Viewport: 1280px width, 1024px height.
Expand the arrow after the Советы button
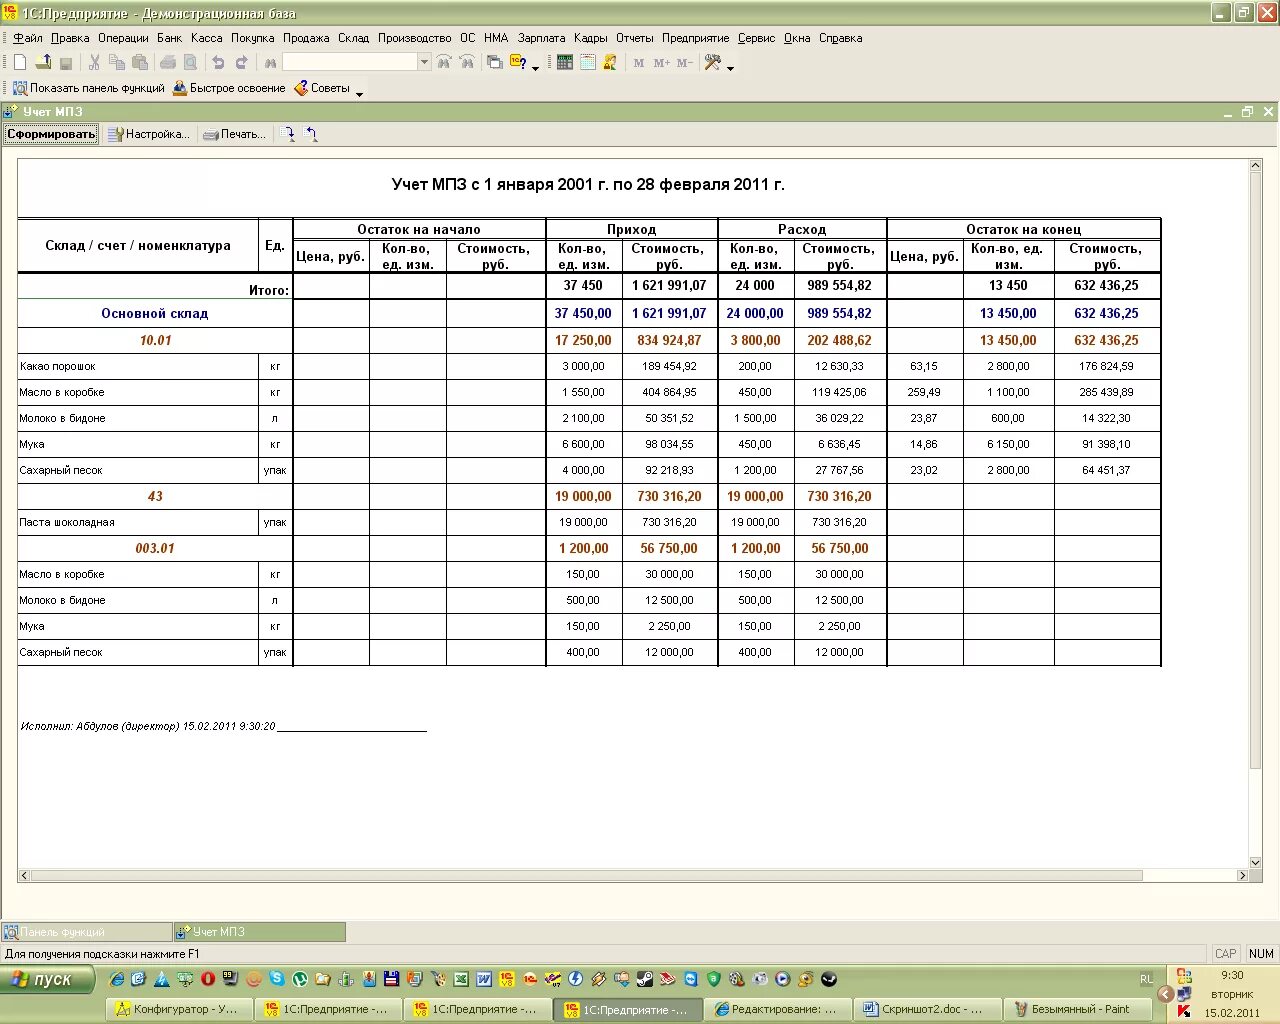pyautogui.click(x=359, y=92)
